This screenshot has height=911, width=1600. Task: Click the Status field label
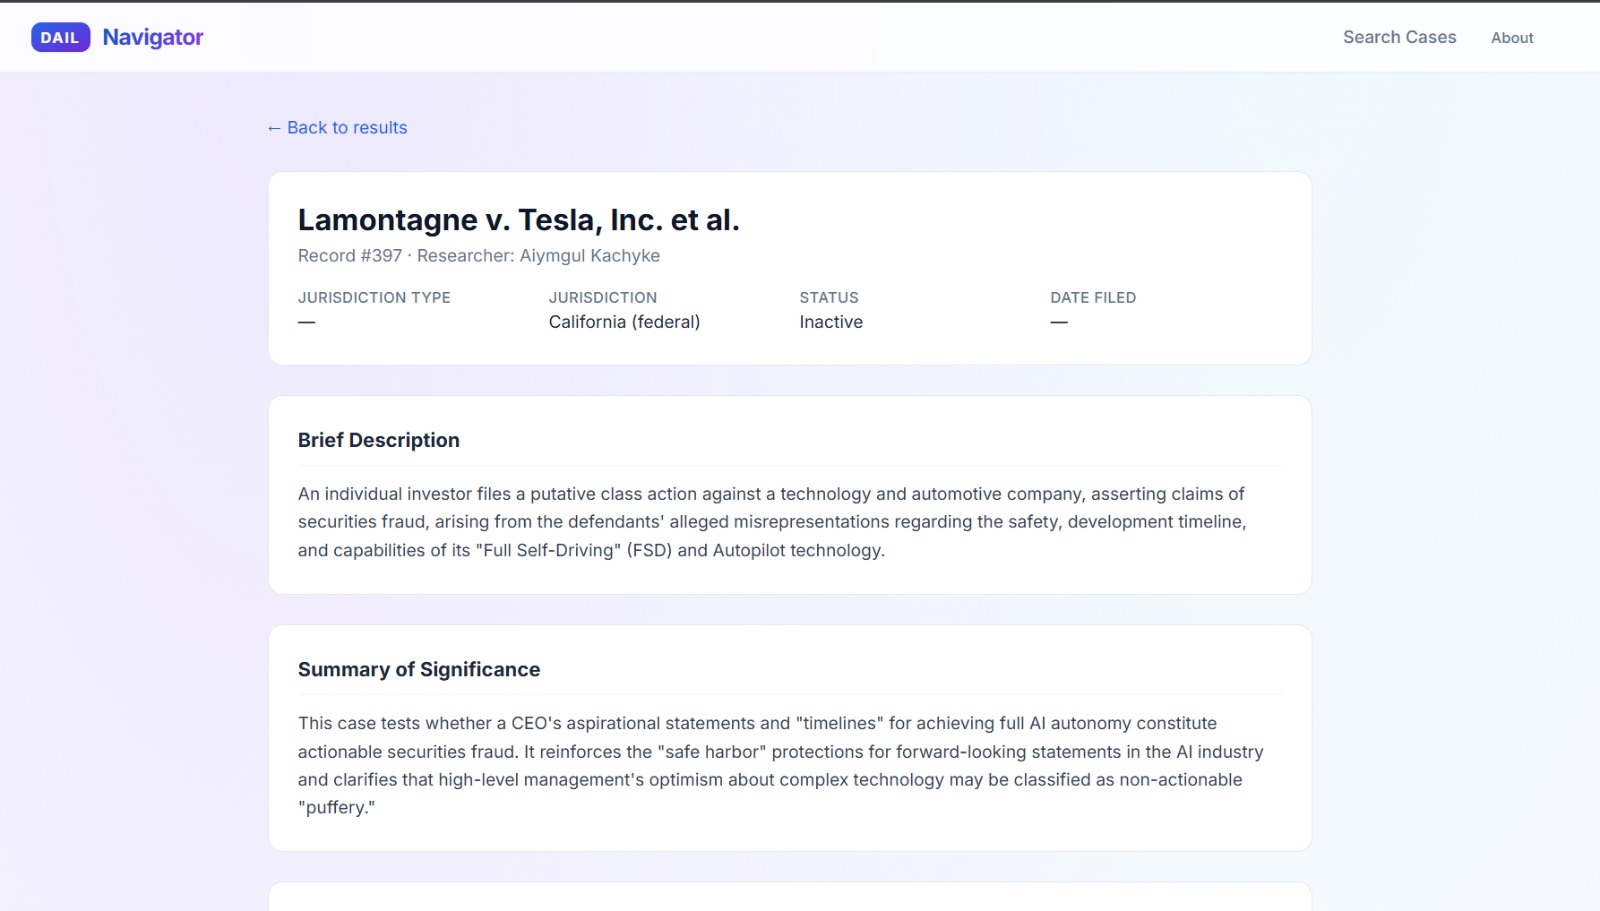(829, 298)
